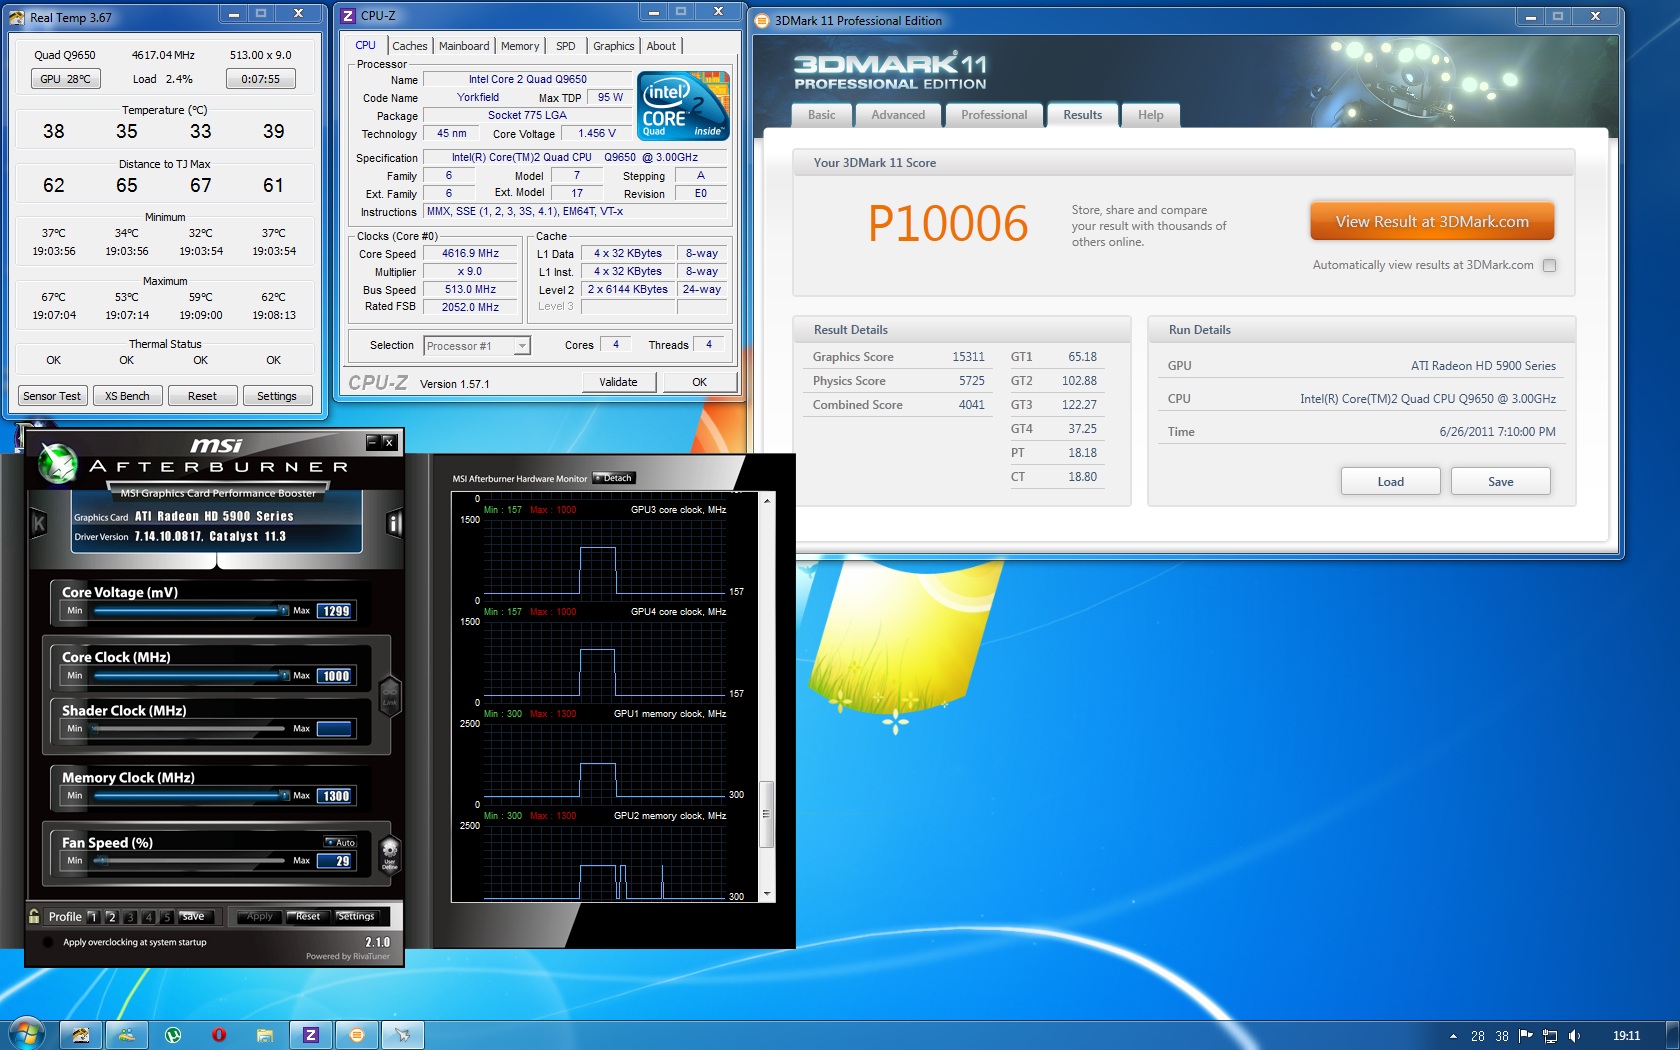Click Validate in CPU-Z
Image resolution: width=1680 pixels, height=1050 pixels.
(x=618, y=382)
